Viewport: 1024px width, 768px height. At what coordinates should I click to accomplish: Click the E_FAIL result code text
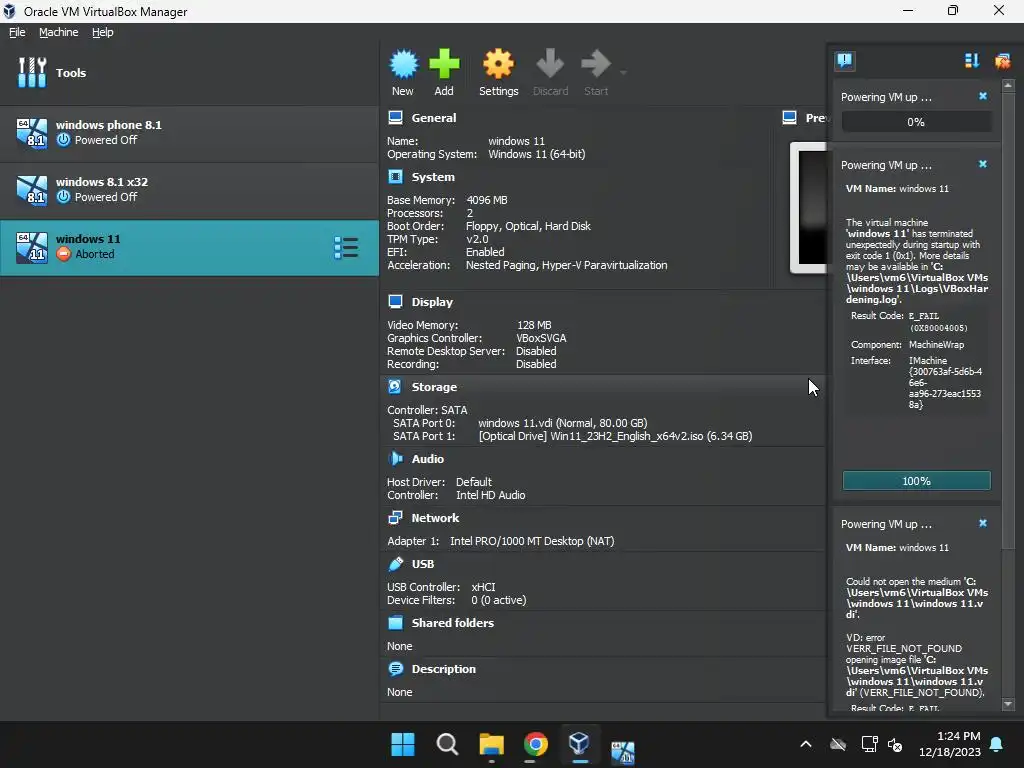(x=923, y=315)
